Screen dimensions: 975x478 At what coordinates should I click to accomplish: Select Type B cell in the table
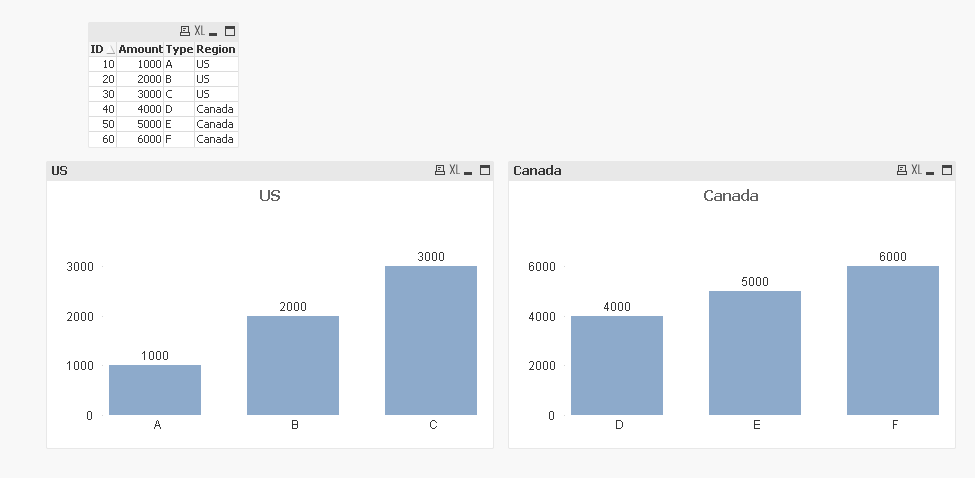click(x=178, y=79)
